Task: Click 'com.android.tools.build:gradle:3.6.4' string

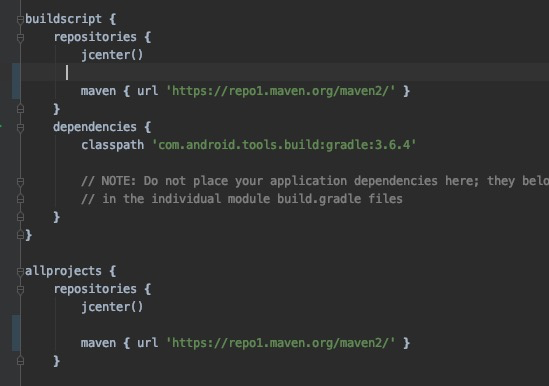Action: coord(284,145)
